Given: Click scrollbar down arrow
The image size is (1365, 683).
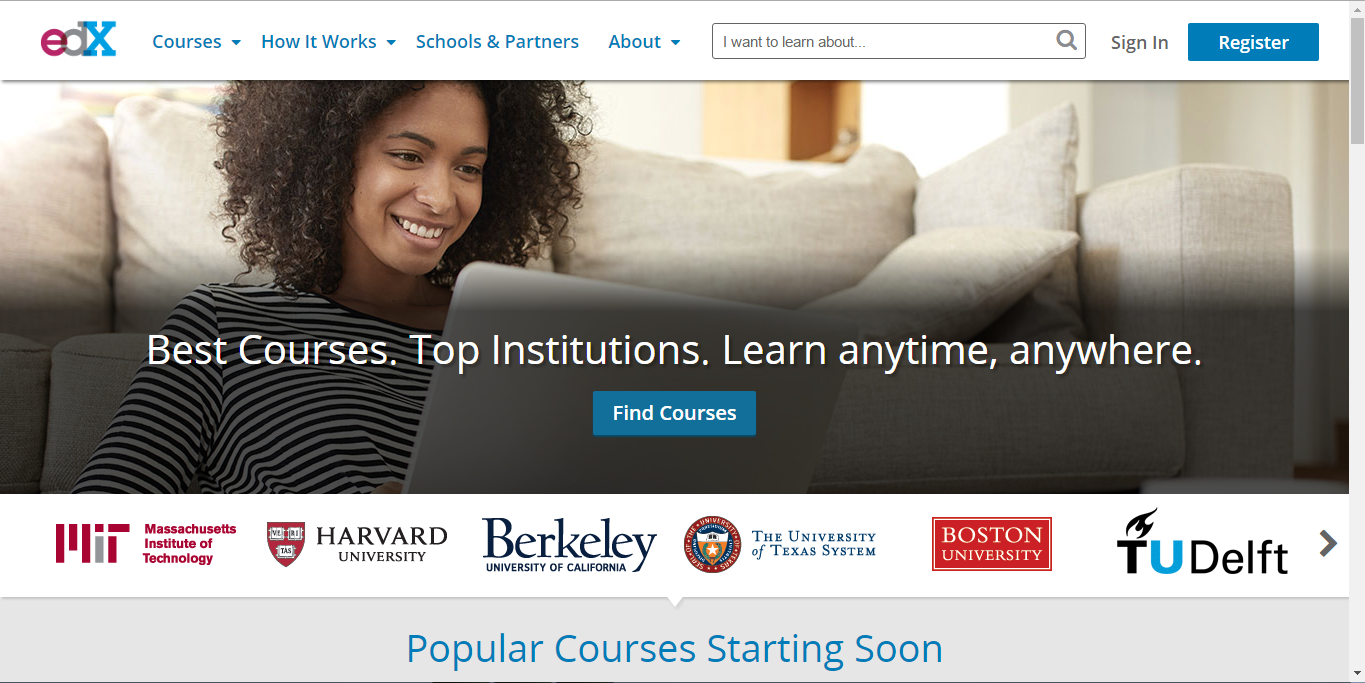Looking at the screenshot, I should click(x=1357, y=674).
